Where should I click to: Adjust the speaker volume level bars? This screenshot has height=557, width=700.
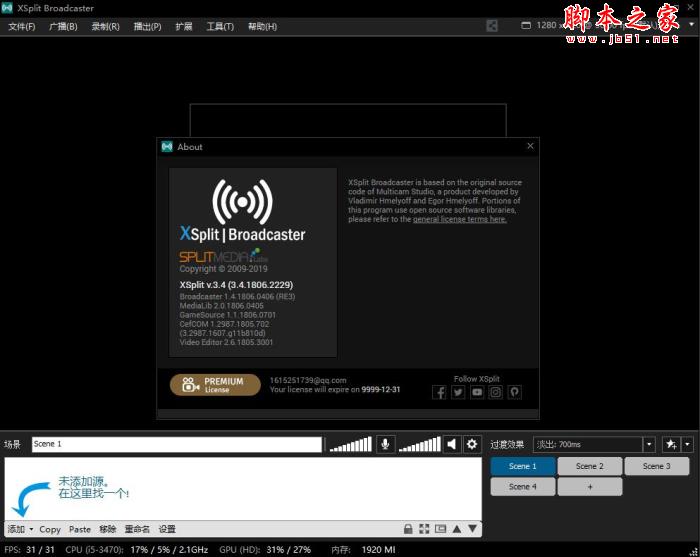click(419, 445)
